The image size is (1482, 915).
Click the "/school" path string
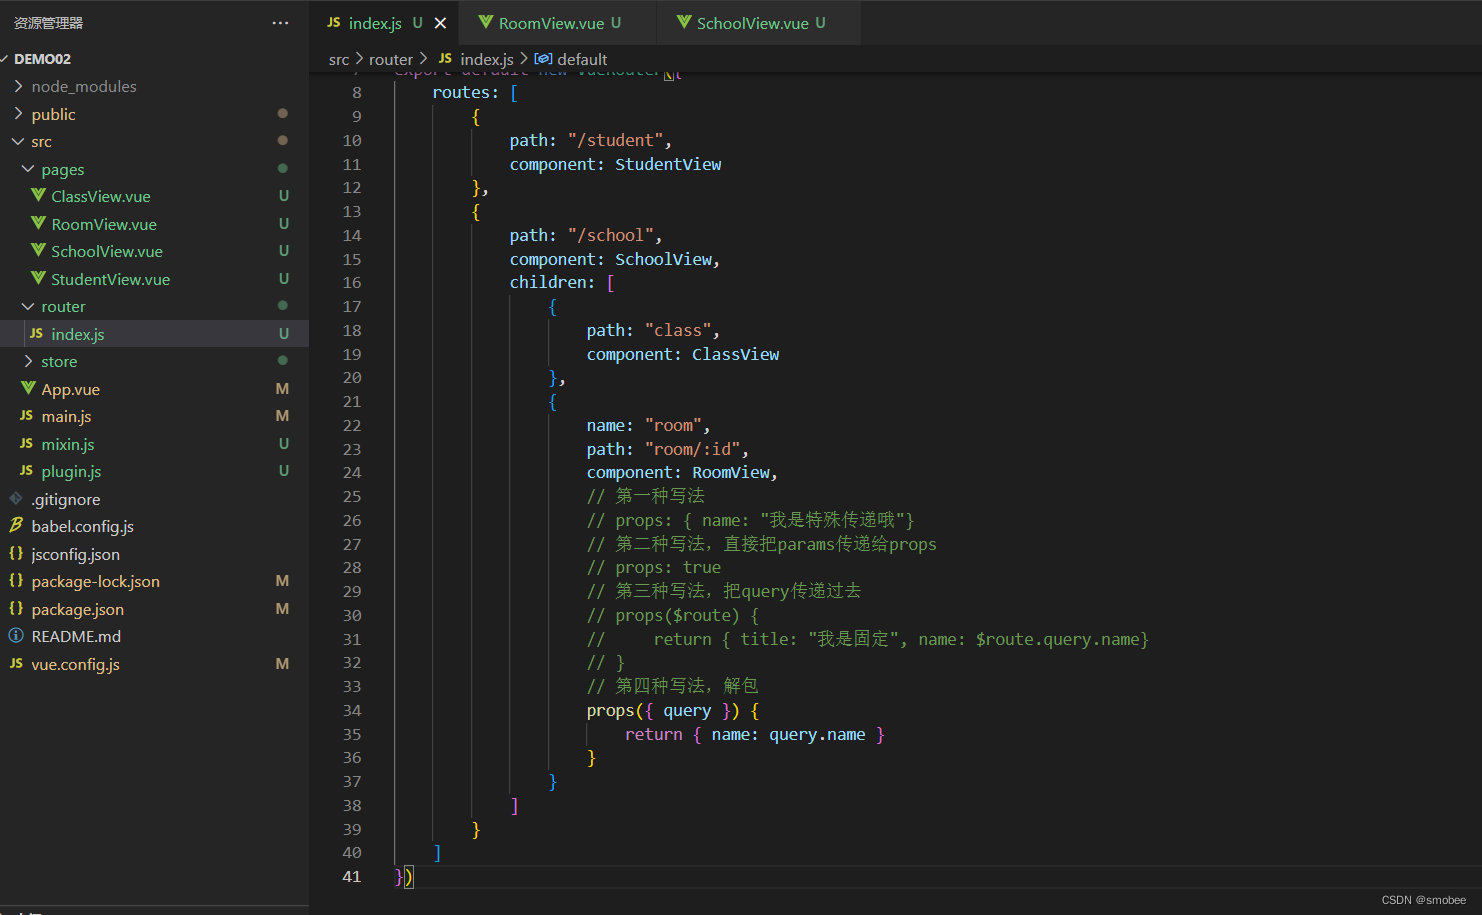pyautogui.click(x=610, y=235)
